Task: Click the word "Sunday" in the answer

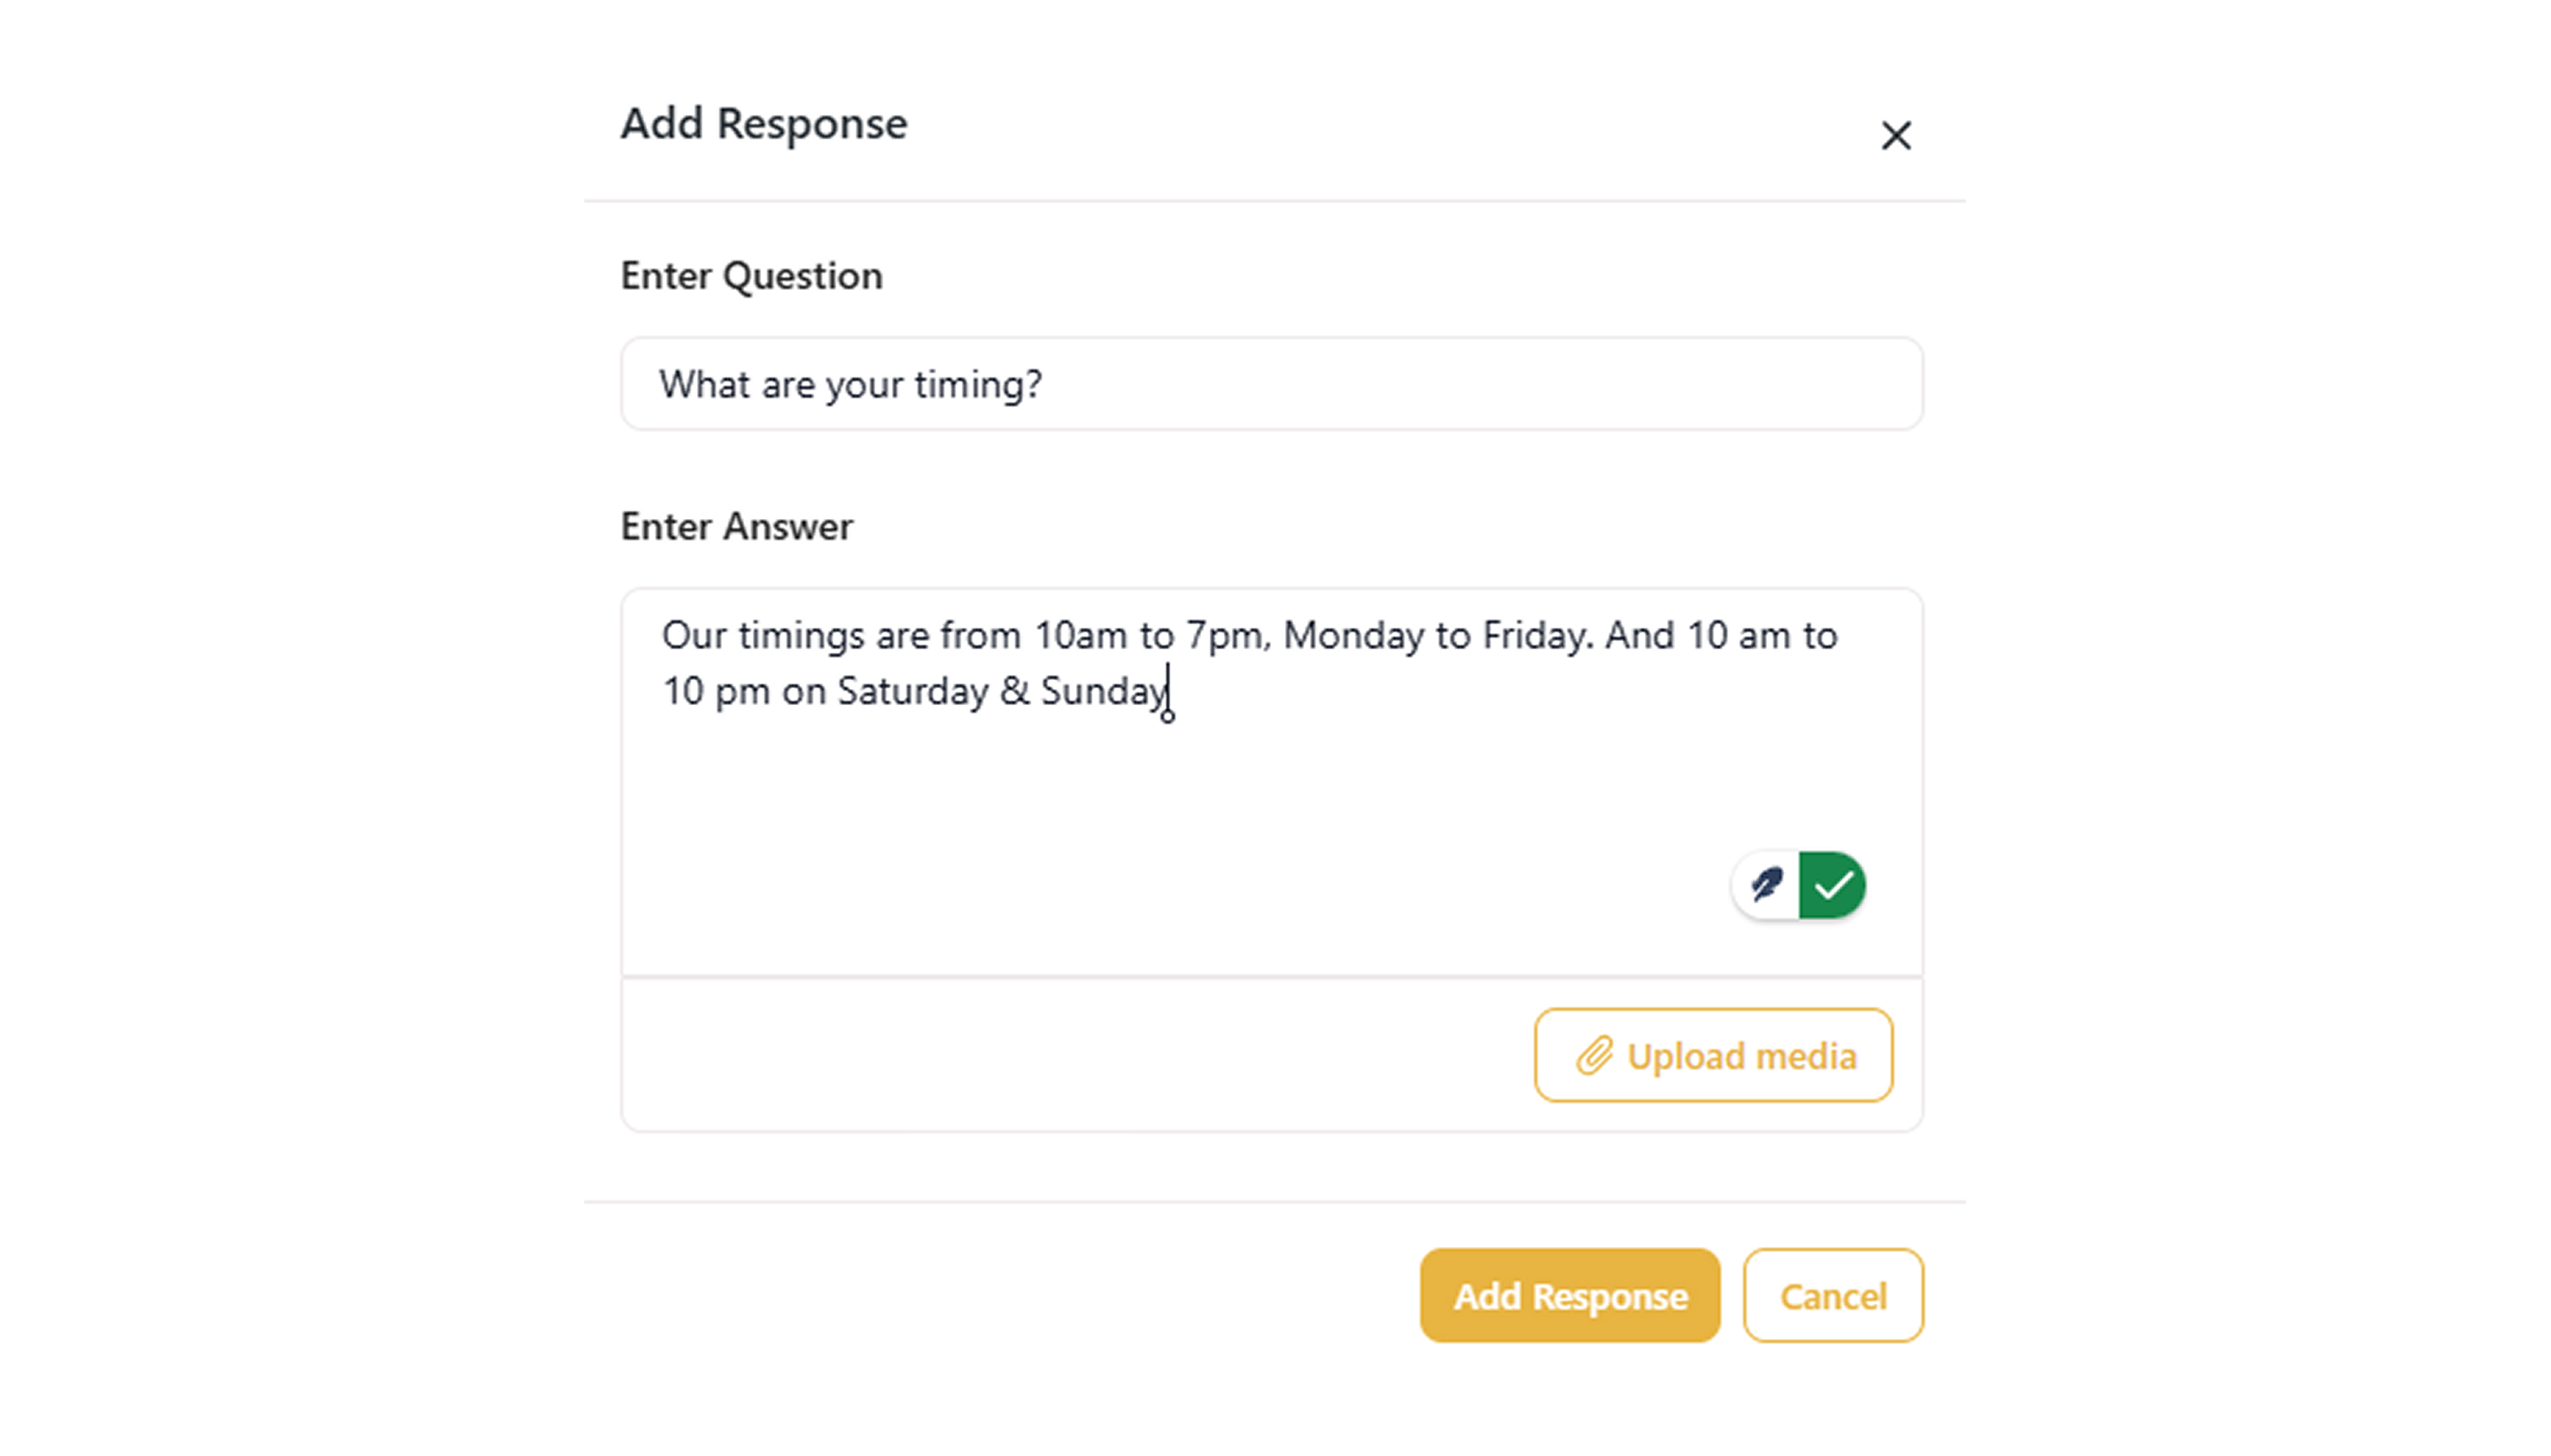Action: pyautogui.click(x=1102, y=691)
